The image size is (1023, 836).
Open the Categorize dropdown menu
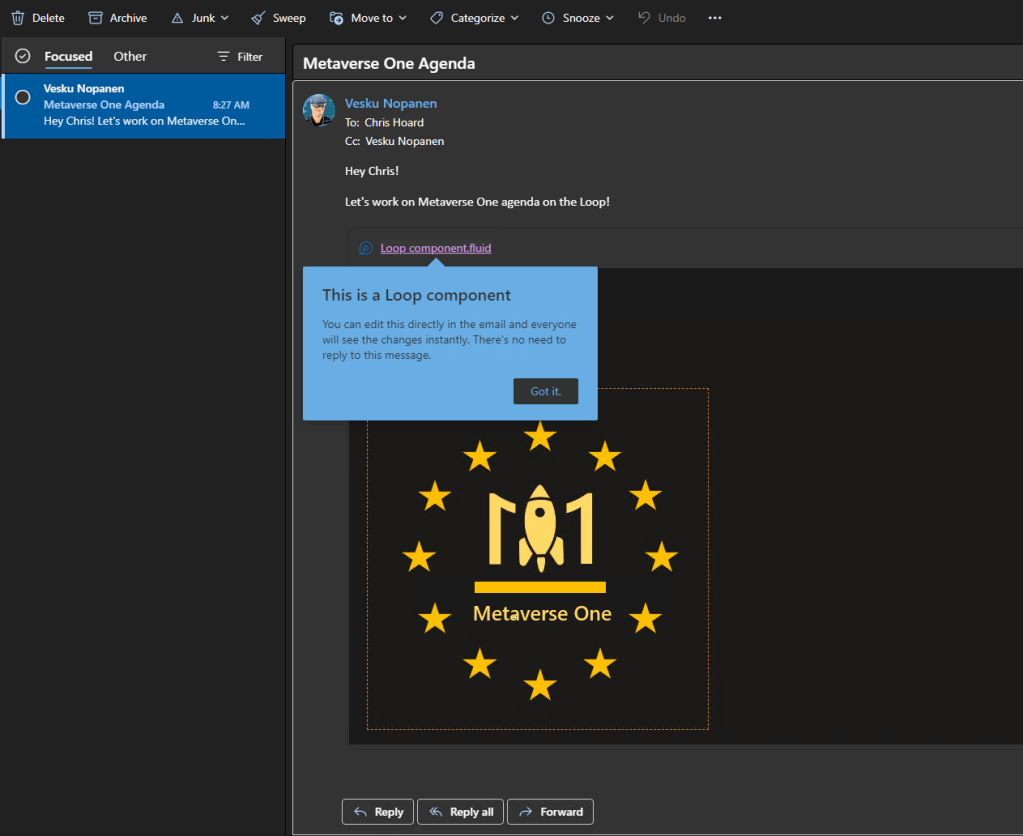(514, 18)
